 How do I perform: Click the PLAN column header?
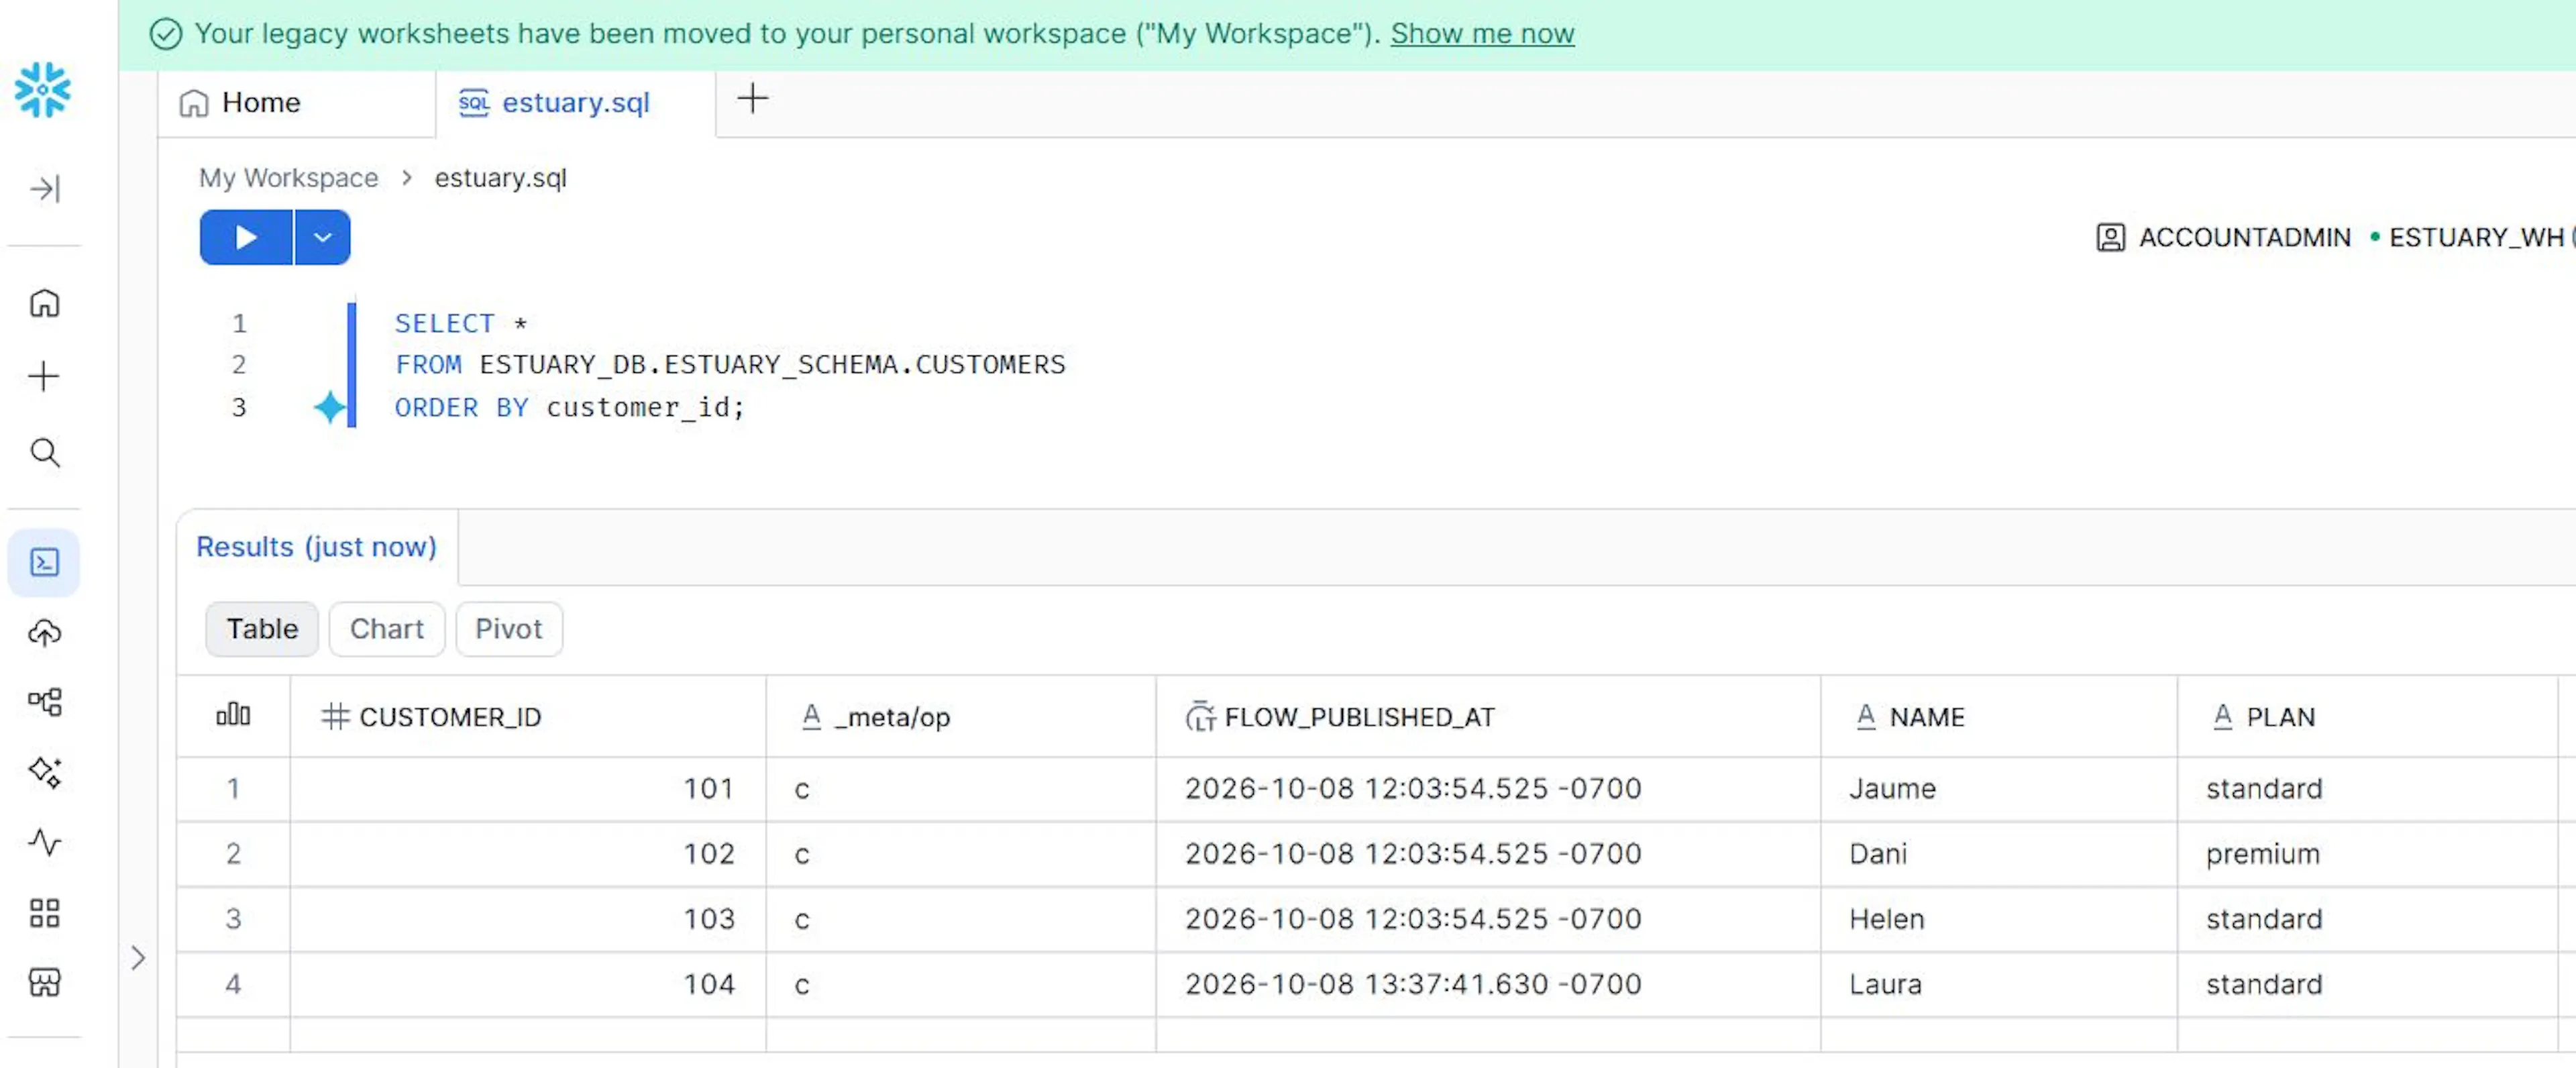point(2367,716)
